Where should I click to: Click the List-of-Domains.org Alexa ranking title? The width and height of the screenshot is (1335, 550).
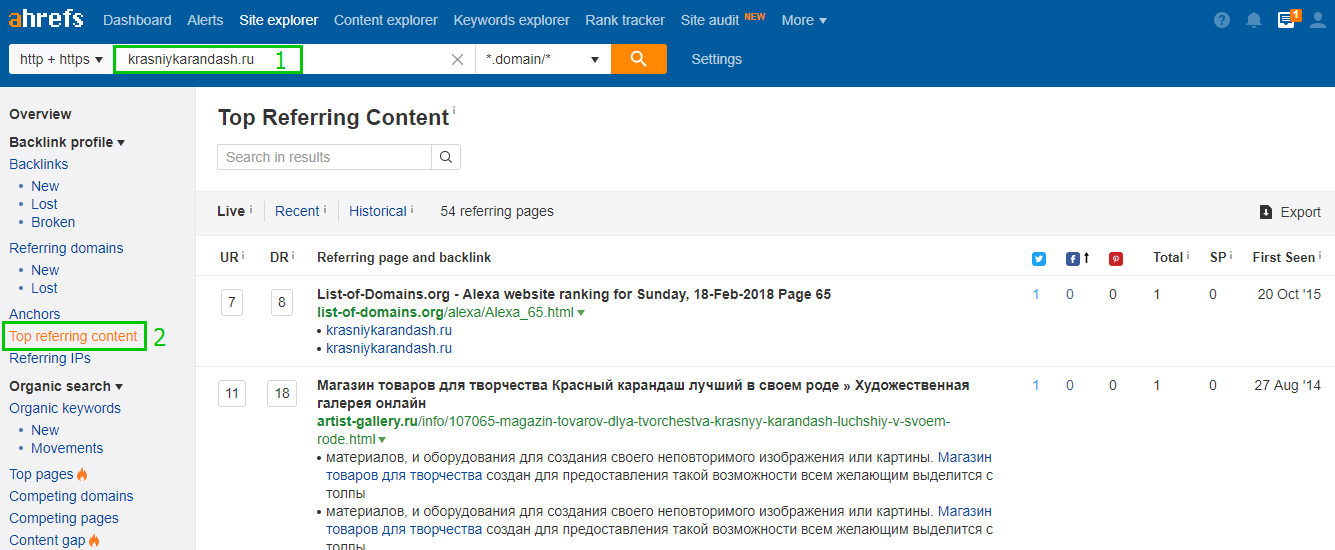pos(574,294)
